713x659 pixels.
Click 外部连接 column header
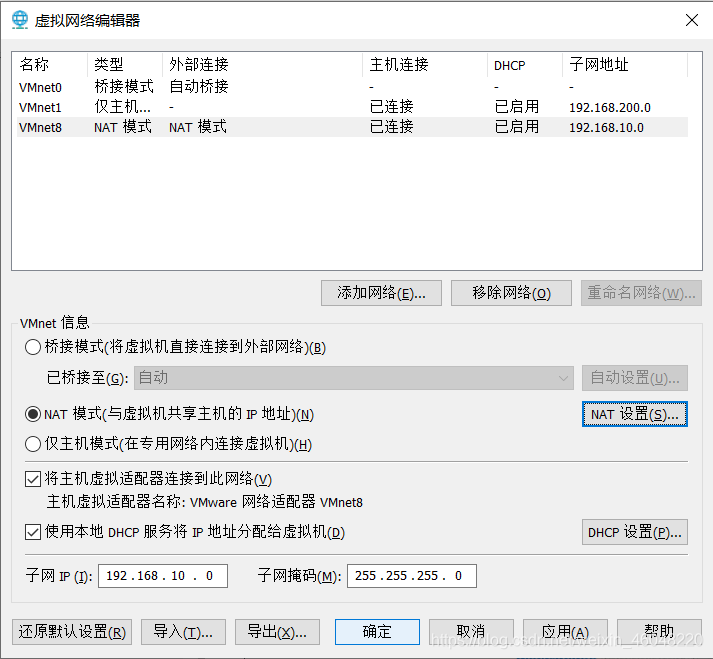coord(262,65)
